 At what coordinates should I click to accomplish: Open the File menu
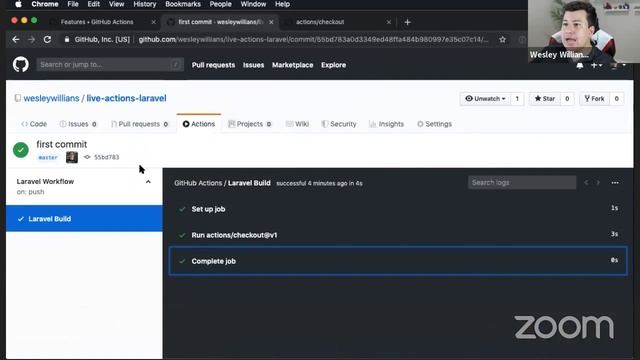click(x=73, y=4)
